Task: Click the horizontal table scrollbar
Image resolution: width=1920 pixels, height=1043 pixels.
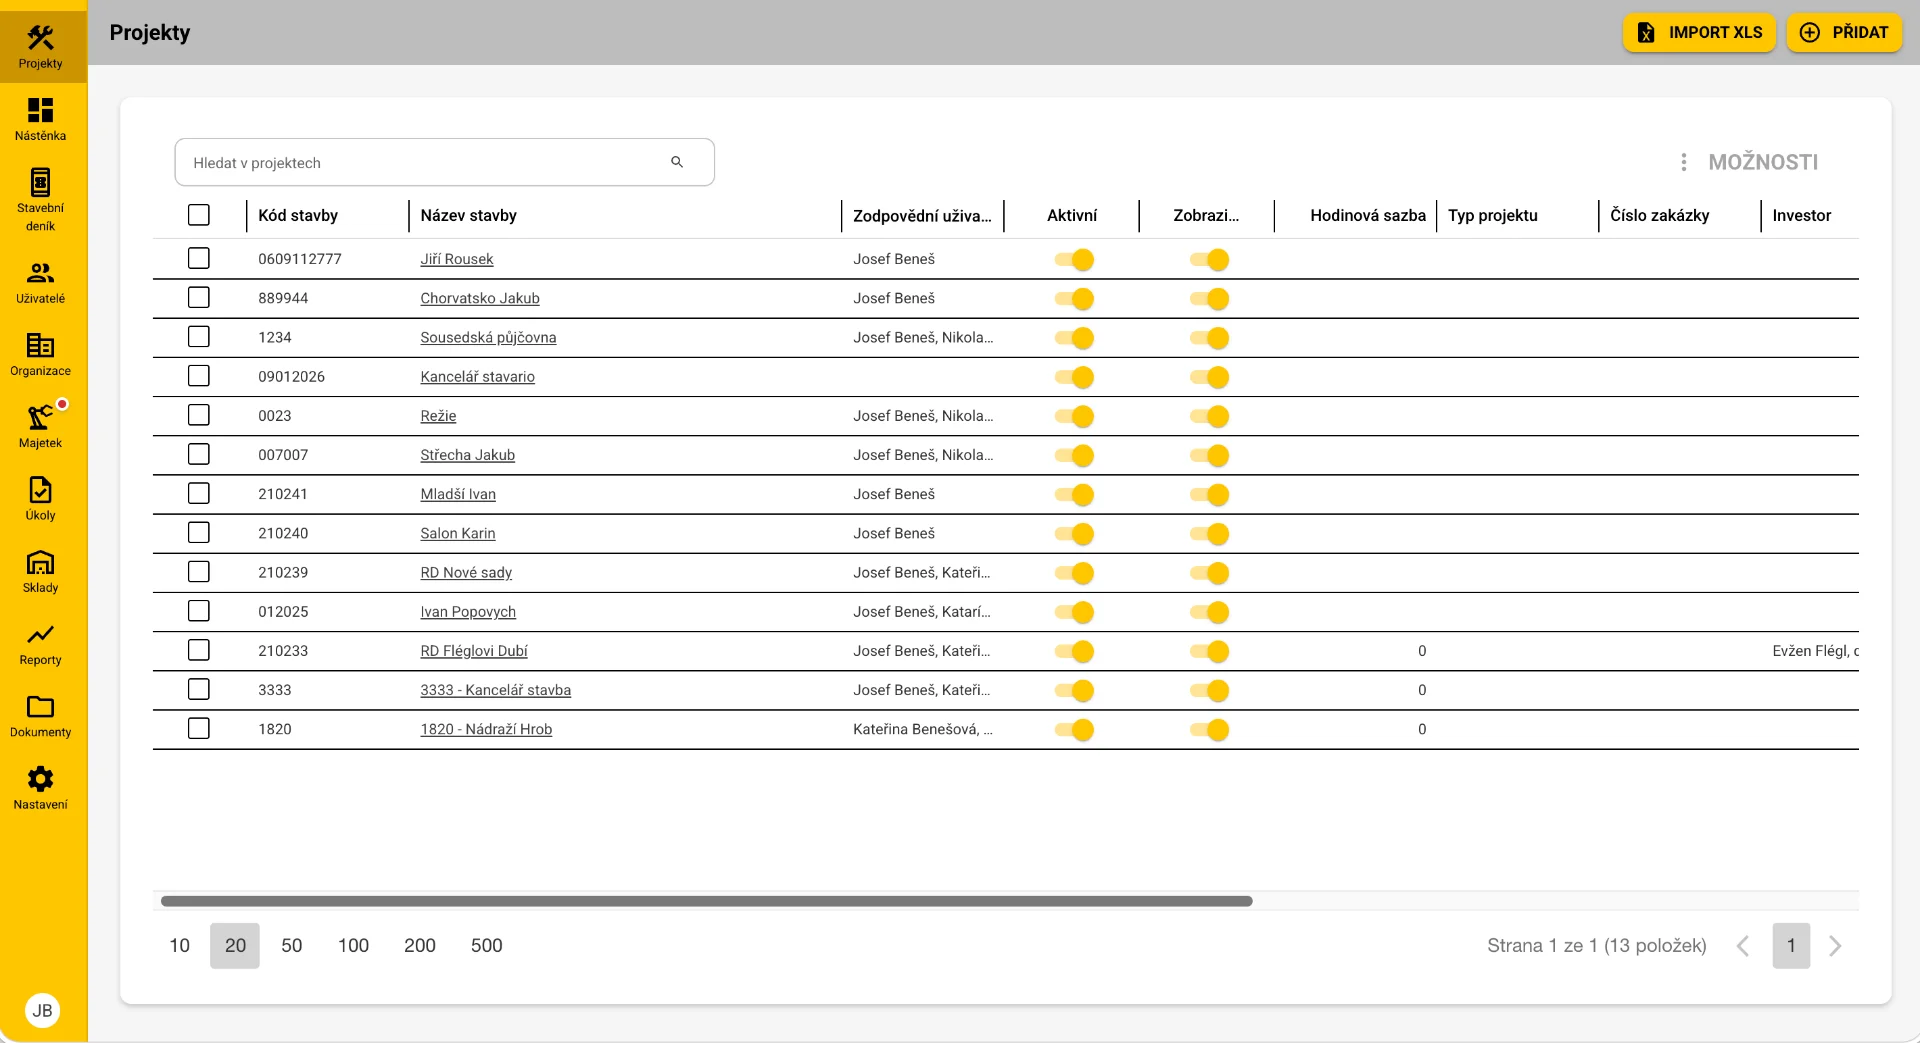Action: 707,901
